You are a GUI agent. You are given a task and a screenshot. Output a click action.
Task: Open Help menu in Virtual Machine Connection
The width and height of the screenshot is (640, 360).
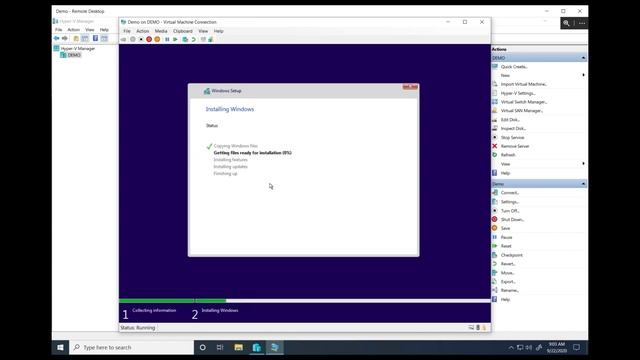coord(218,31)
